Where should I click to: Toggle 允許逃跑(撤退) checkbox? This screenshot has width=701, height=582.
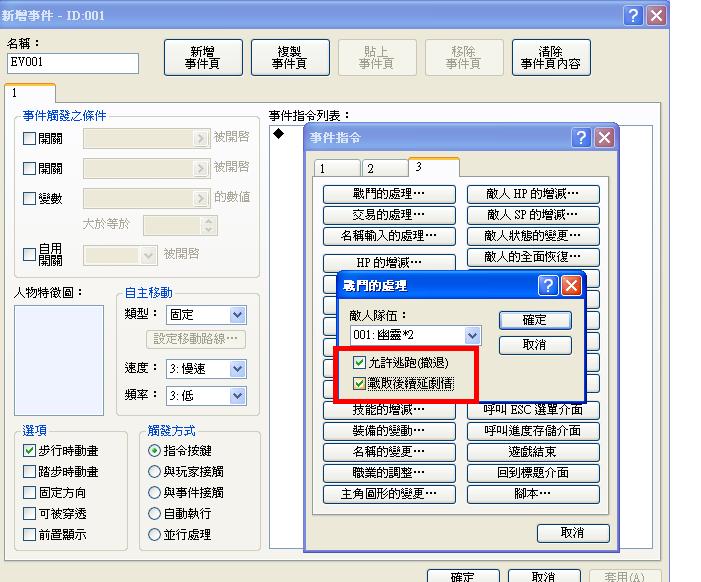359,362
